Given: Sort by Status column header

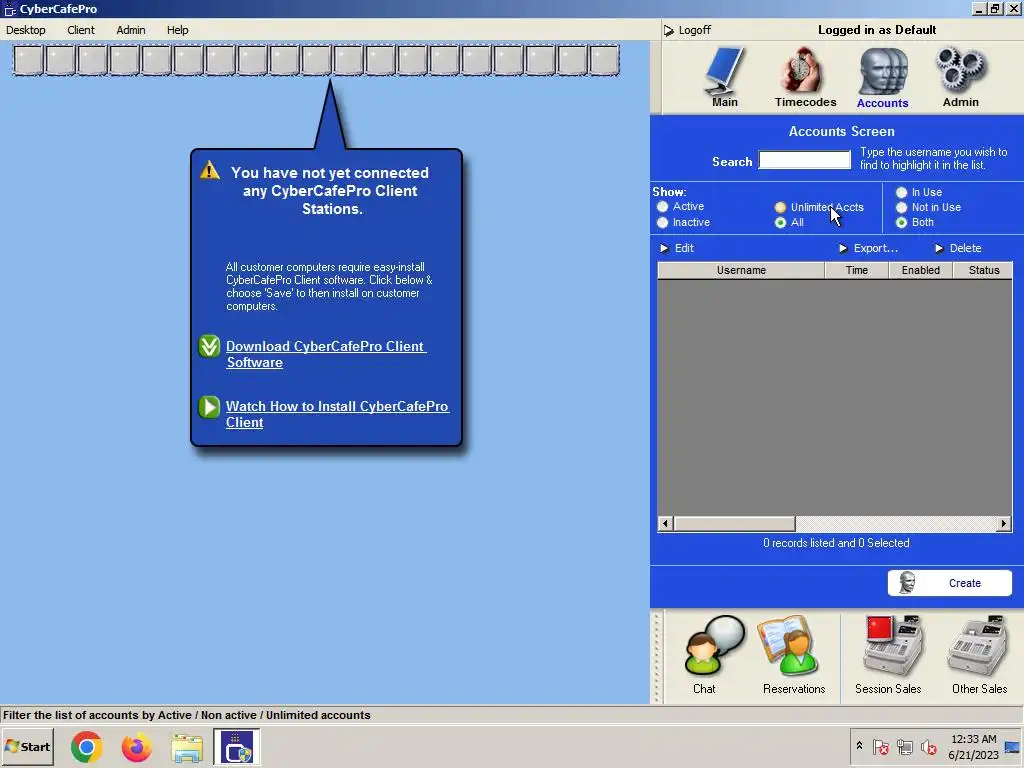Looking at the screenshot, I should pos(984,270).
